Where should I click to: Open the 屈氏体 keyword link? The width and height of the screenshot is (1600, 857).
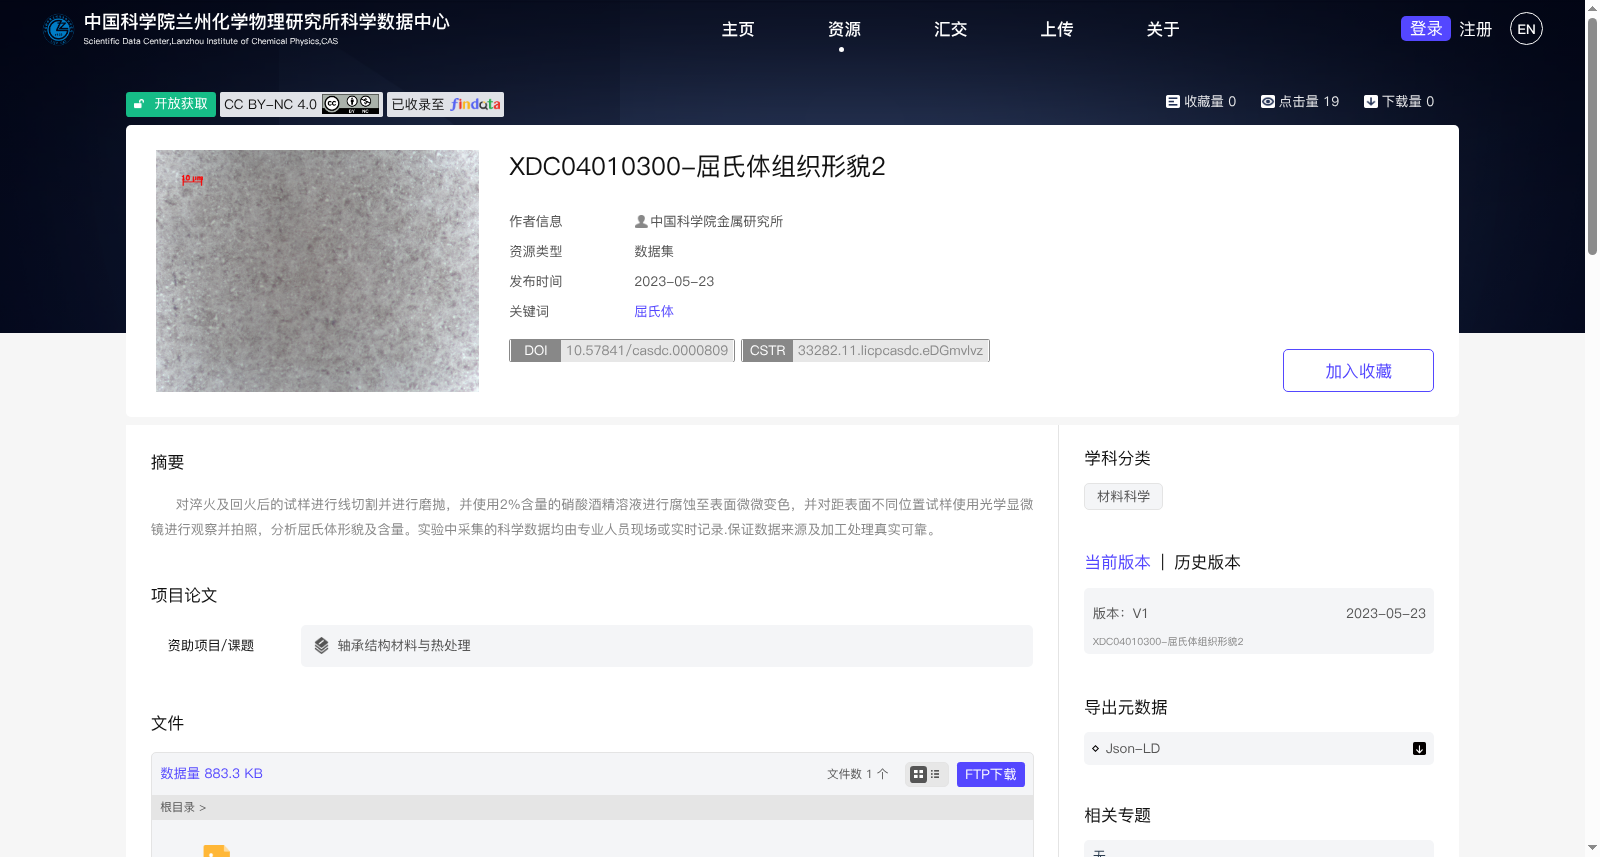(x=654, y=311)
